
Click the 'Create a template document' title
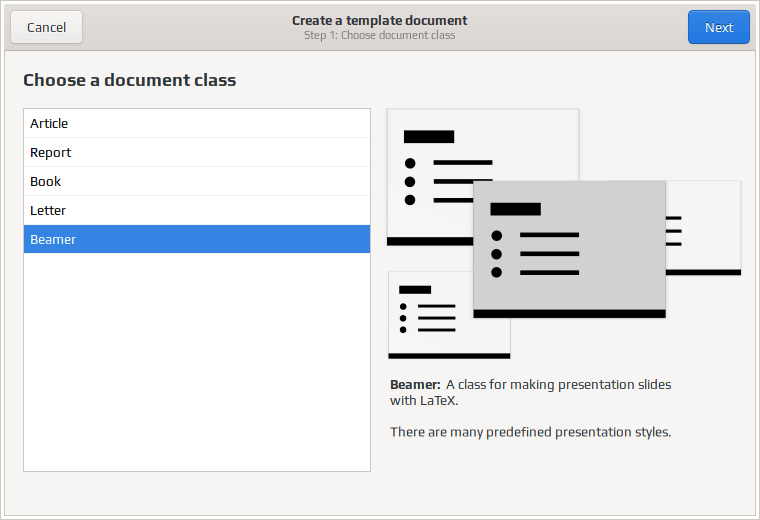pos(380,20)
